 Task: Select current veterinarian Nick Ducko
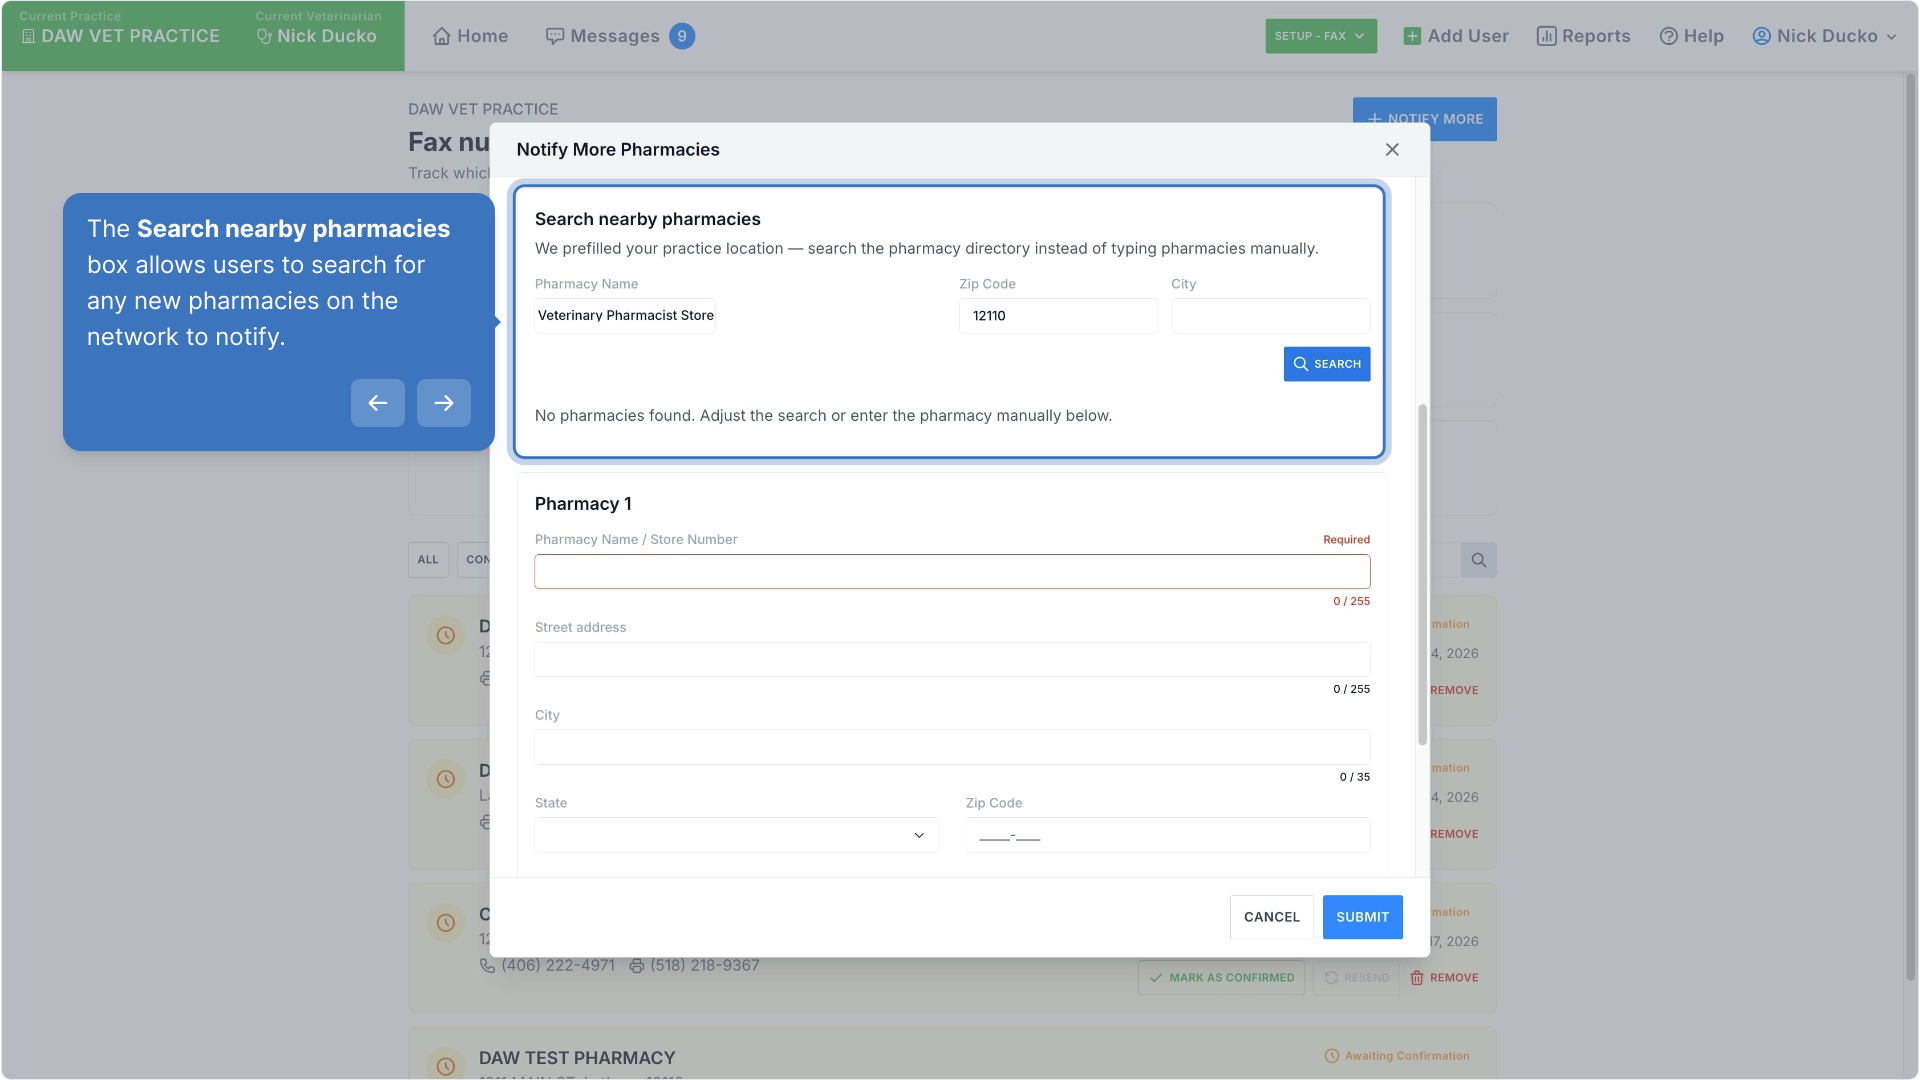pos(317,36)
